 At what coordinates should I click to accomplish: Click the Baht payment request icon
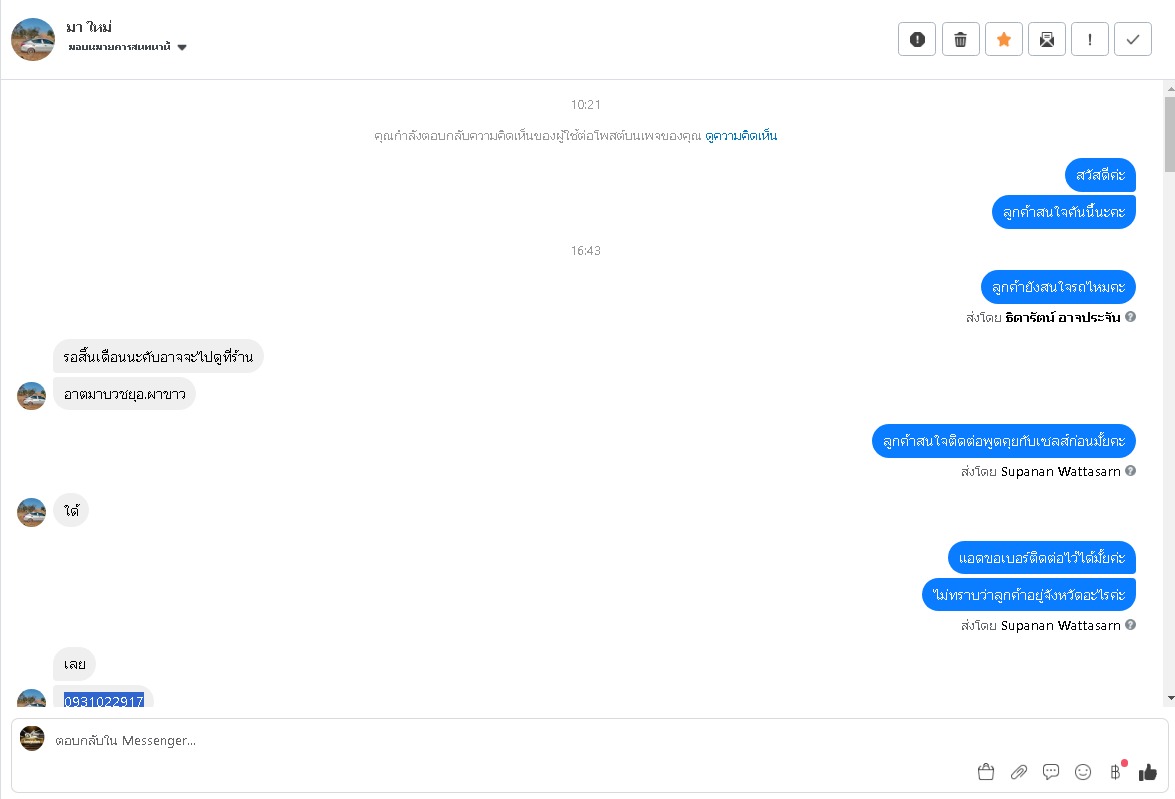(1116, 772)
